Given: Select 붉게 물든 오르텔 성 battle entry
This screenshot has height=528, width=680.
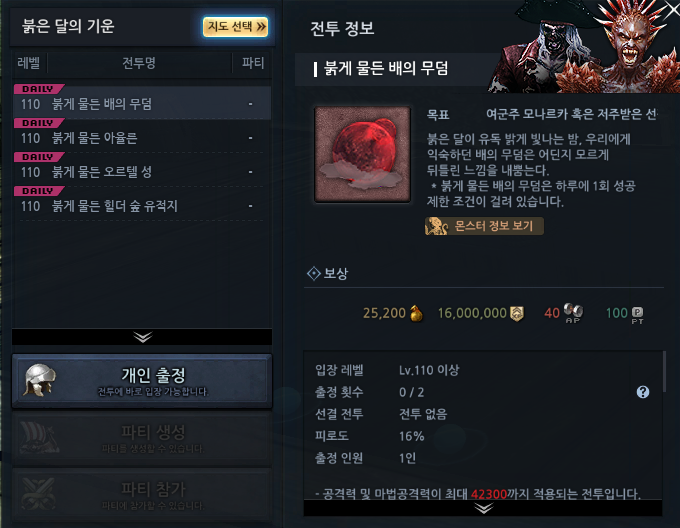Looking at the screenshot, I should 142,171.
